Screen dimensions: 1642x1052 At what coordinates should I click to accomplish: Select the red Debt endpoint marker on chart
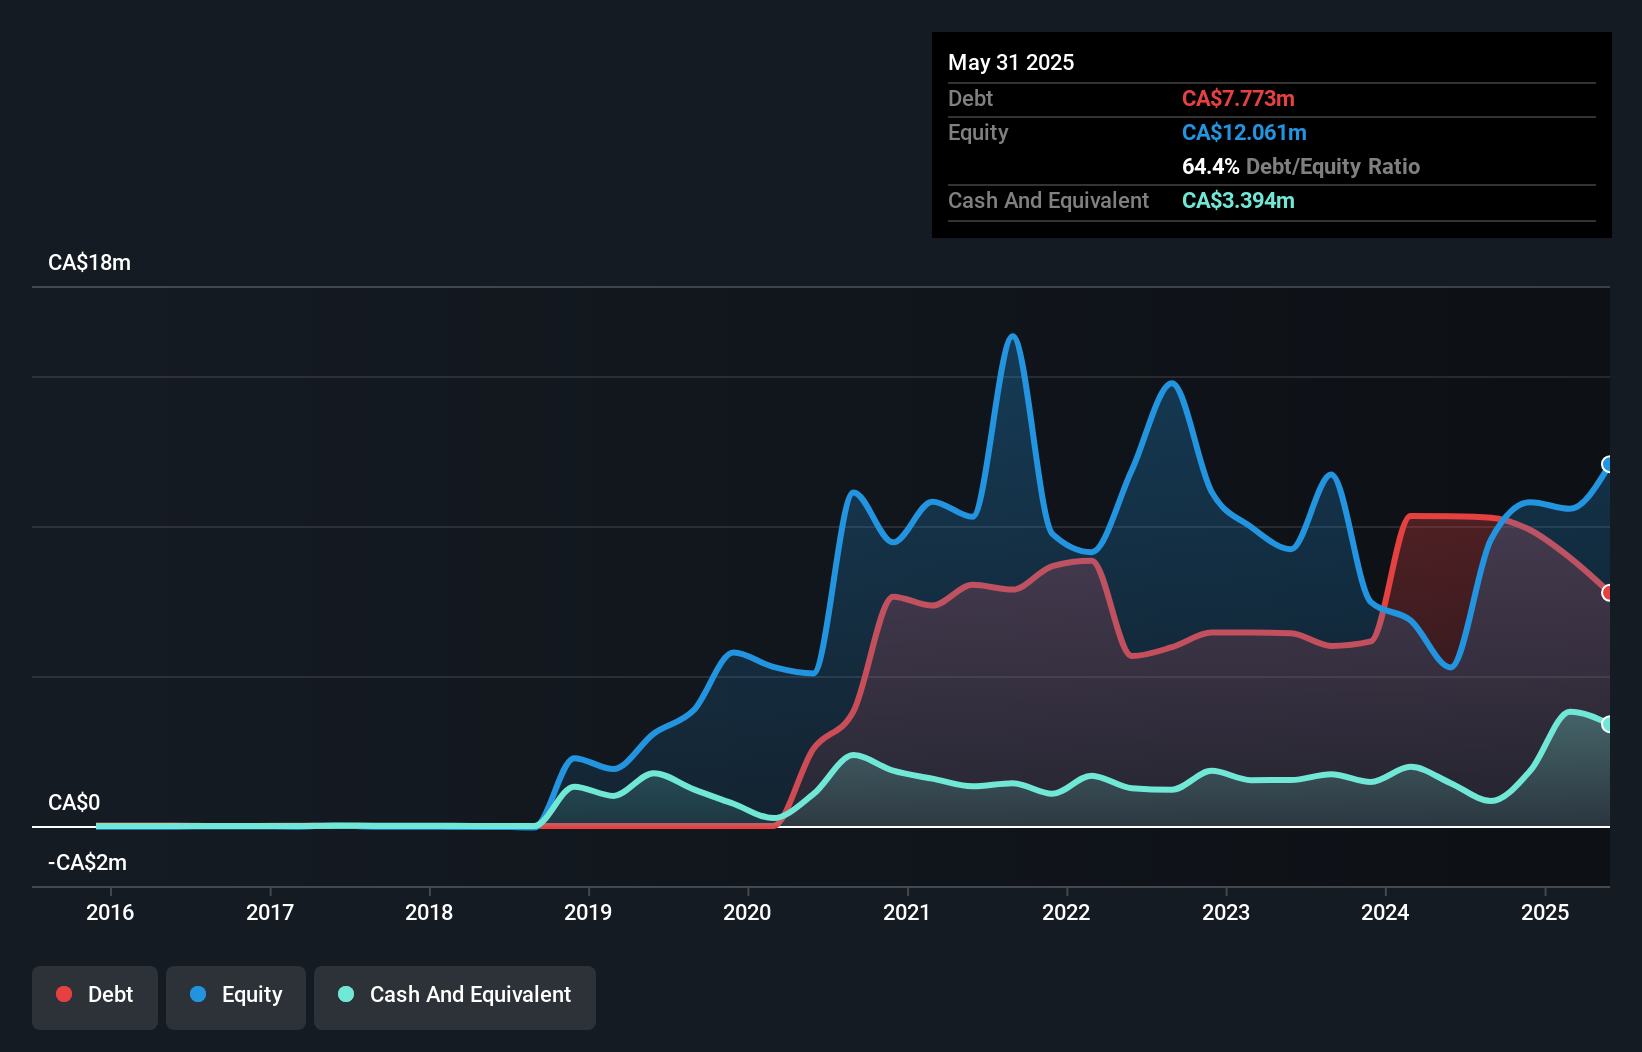pos(1608,592)
